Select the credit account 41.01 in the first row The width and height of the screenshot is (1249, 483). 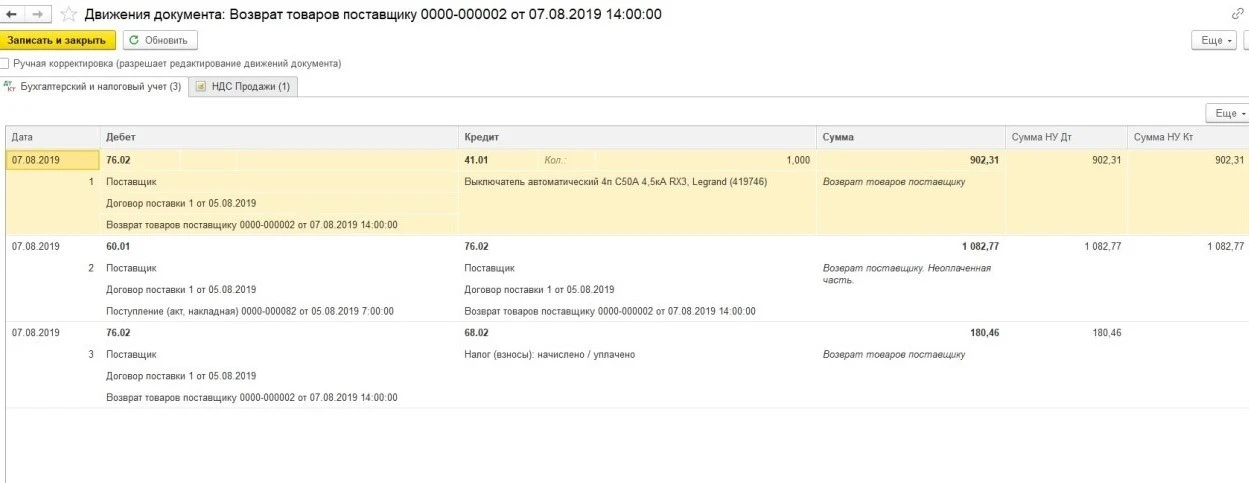pyautogui.click(x=477, y=160)
